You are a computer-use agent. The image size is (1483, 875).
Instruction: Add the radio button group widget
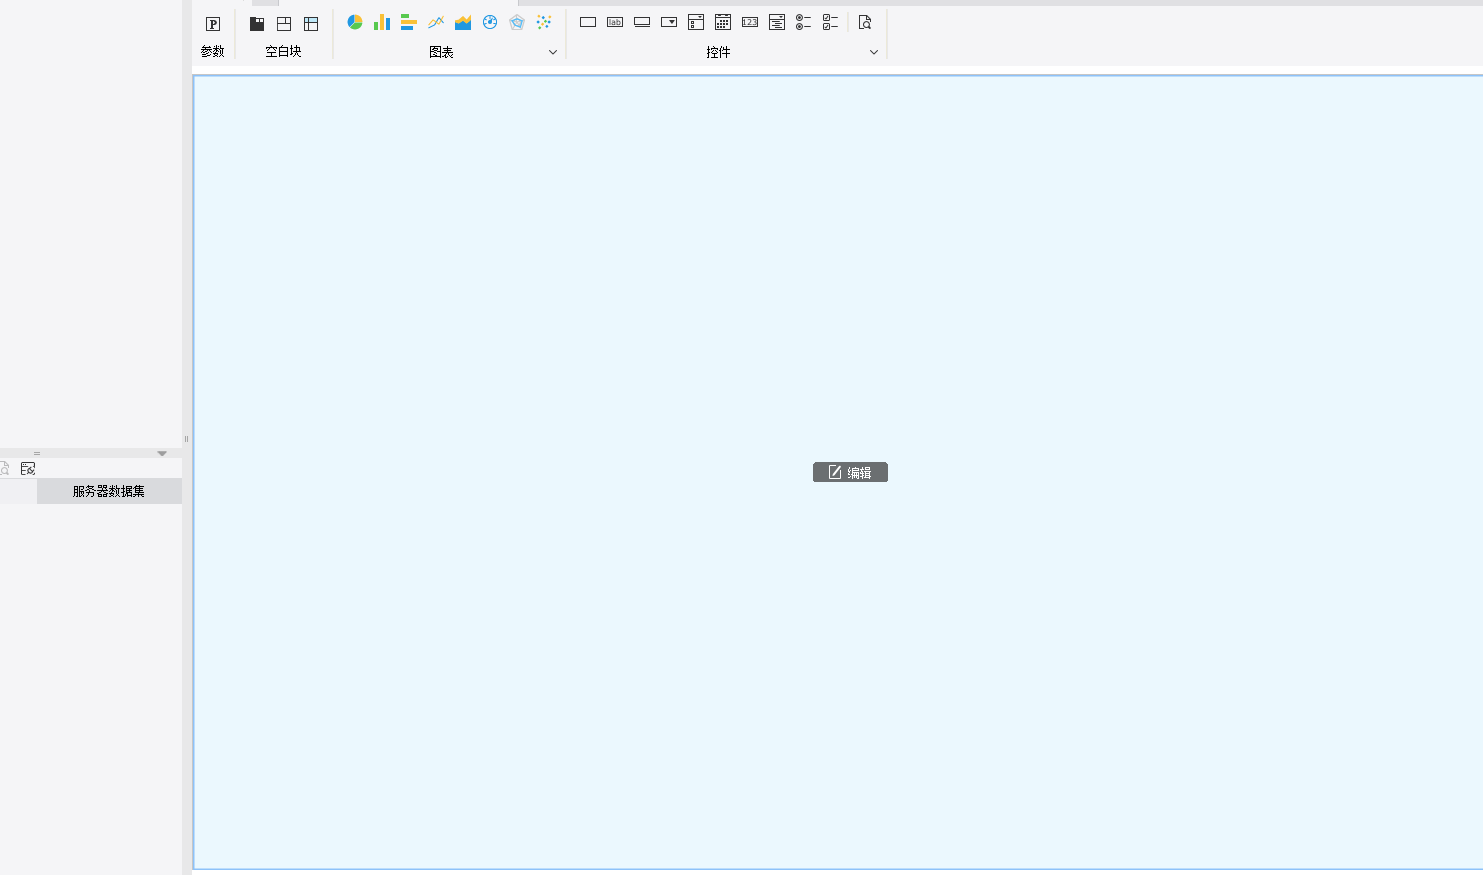(804, 22)
